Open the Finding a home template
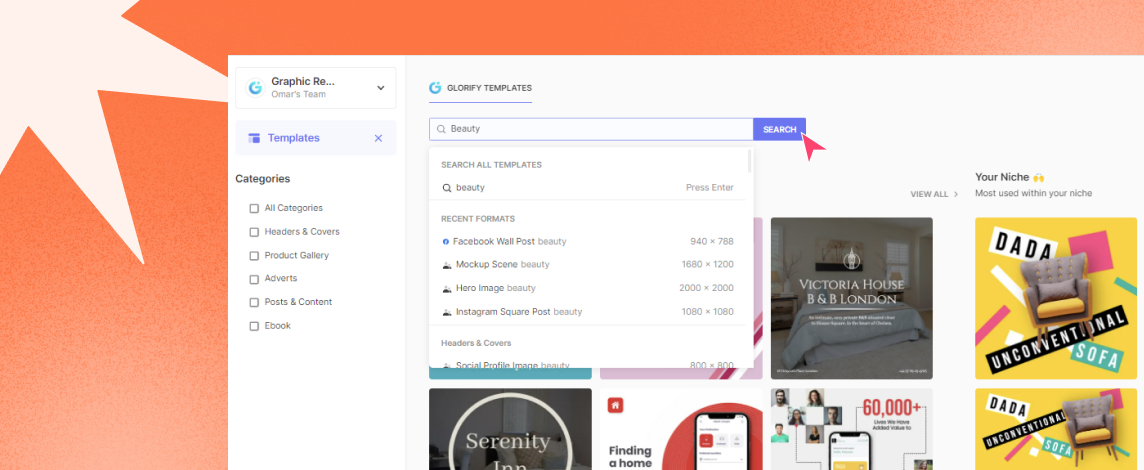This screenshot has height=470, width=1144. click(681, 429)
